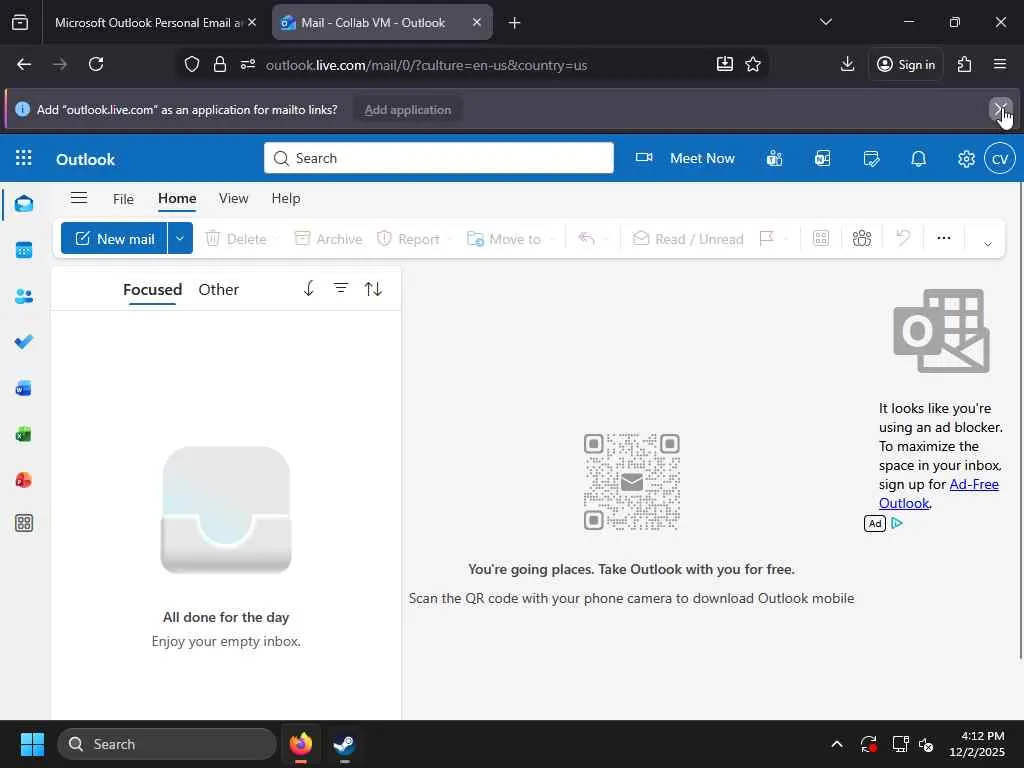Switch to Microsoft Outlook Personal Email tab

click(148, 22)
